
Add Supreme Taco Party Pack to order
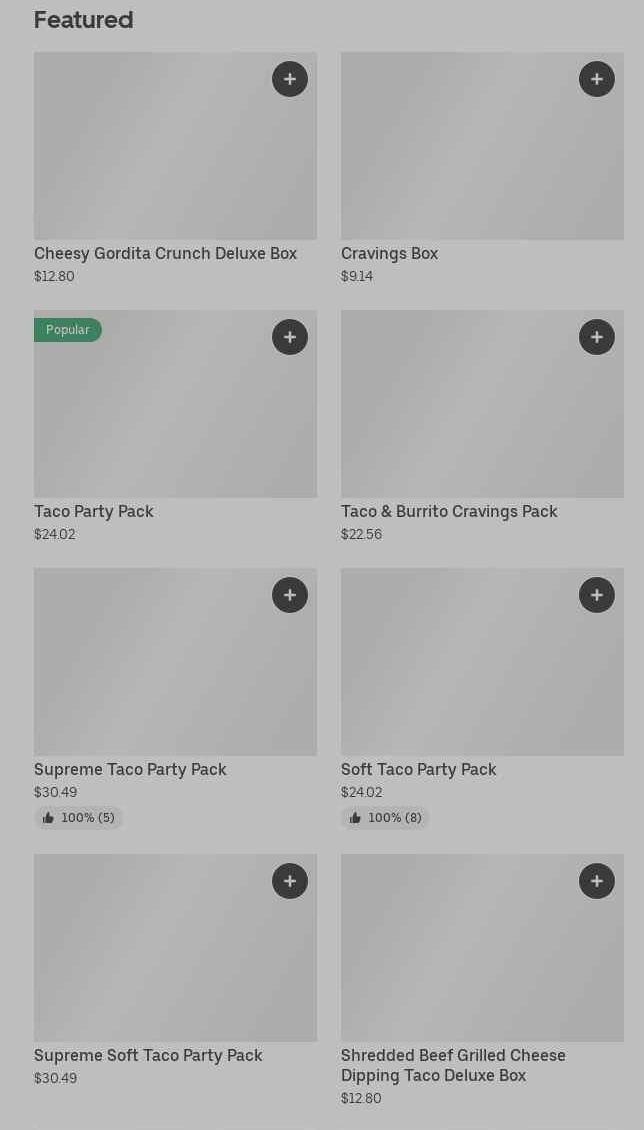click(x=290, y=595)
